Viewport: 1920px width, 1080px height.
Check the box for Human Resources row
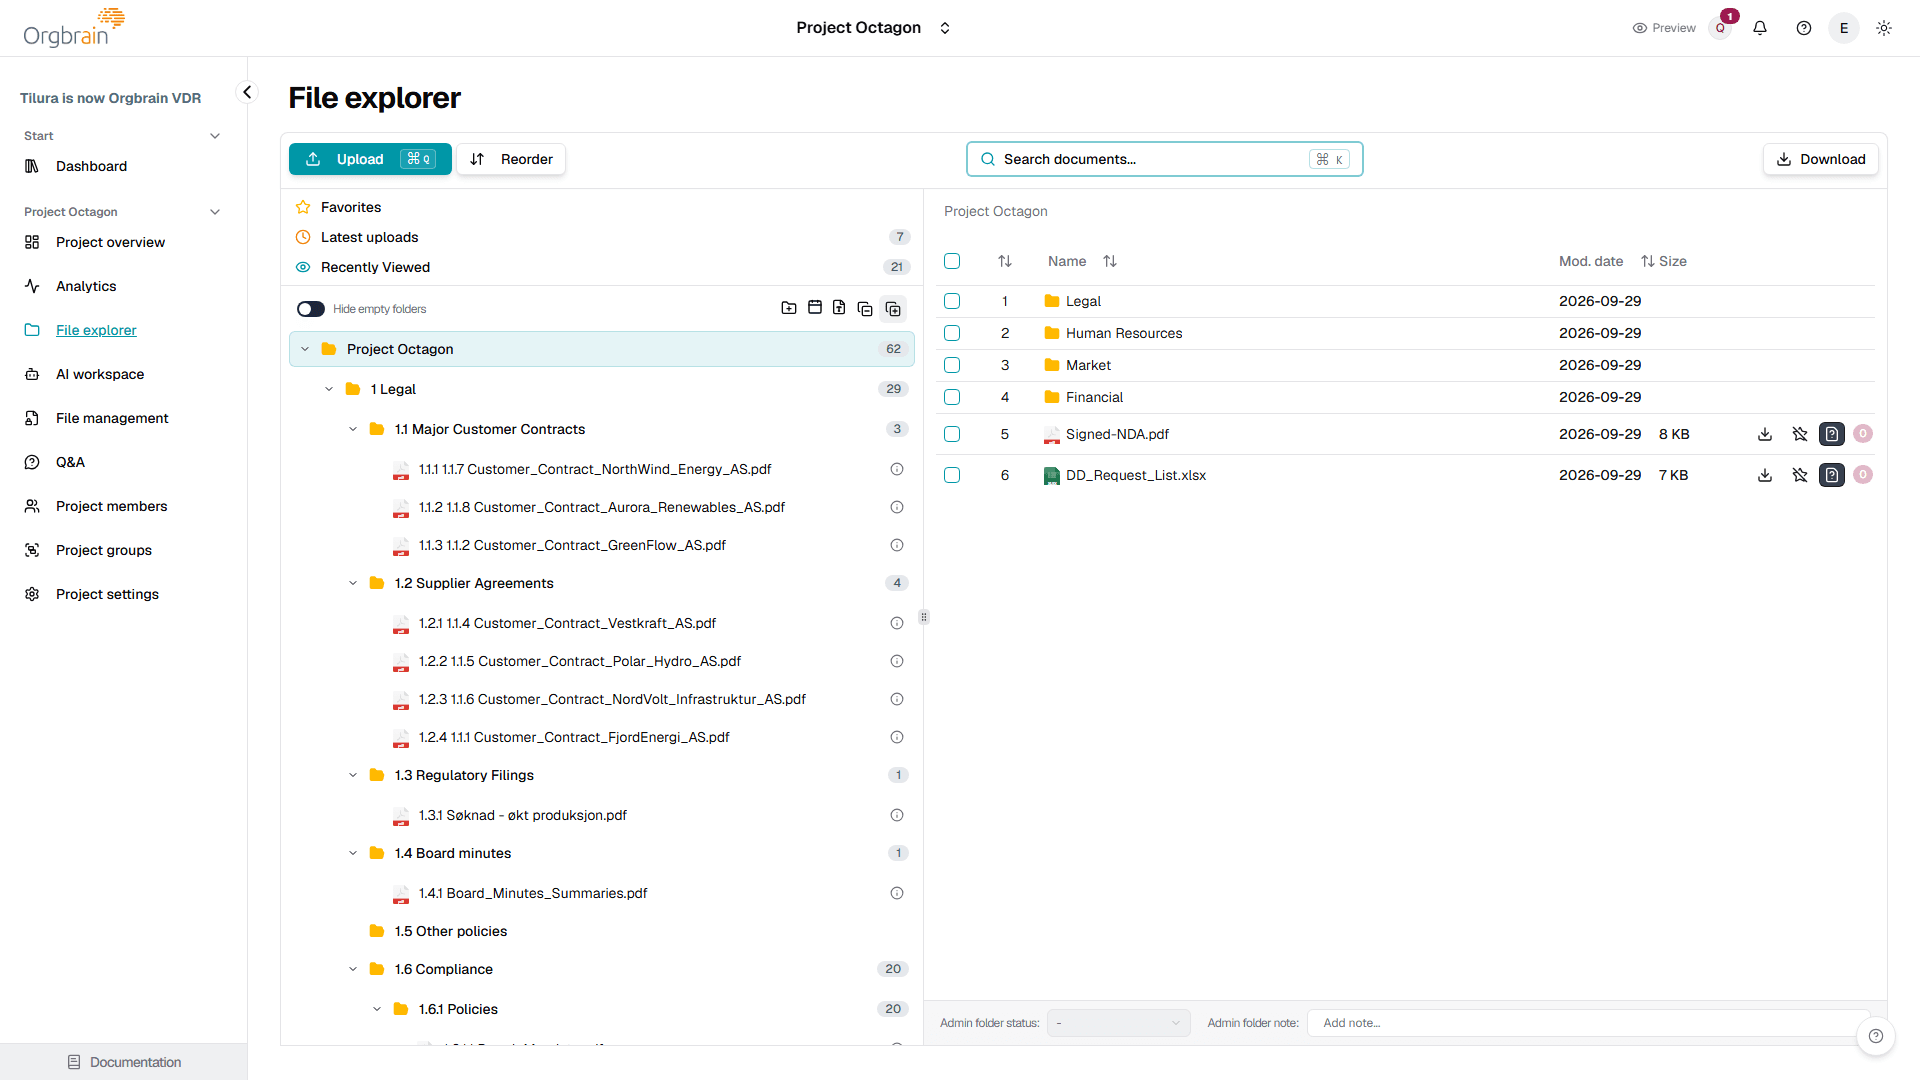pyautogui.click(x=952, y=333)
